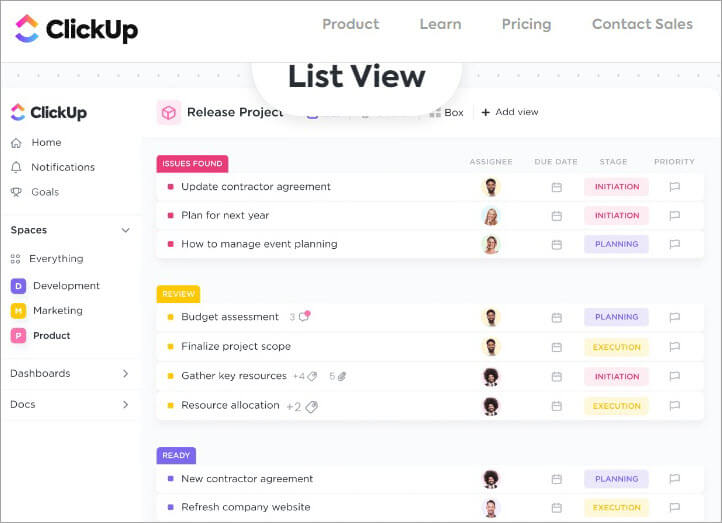Image resolution: width=722 pixels, height=523 pixels.
Task: Click the Notifications bell icon
Action: pos(16,167)
